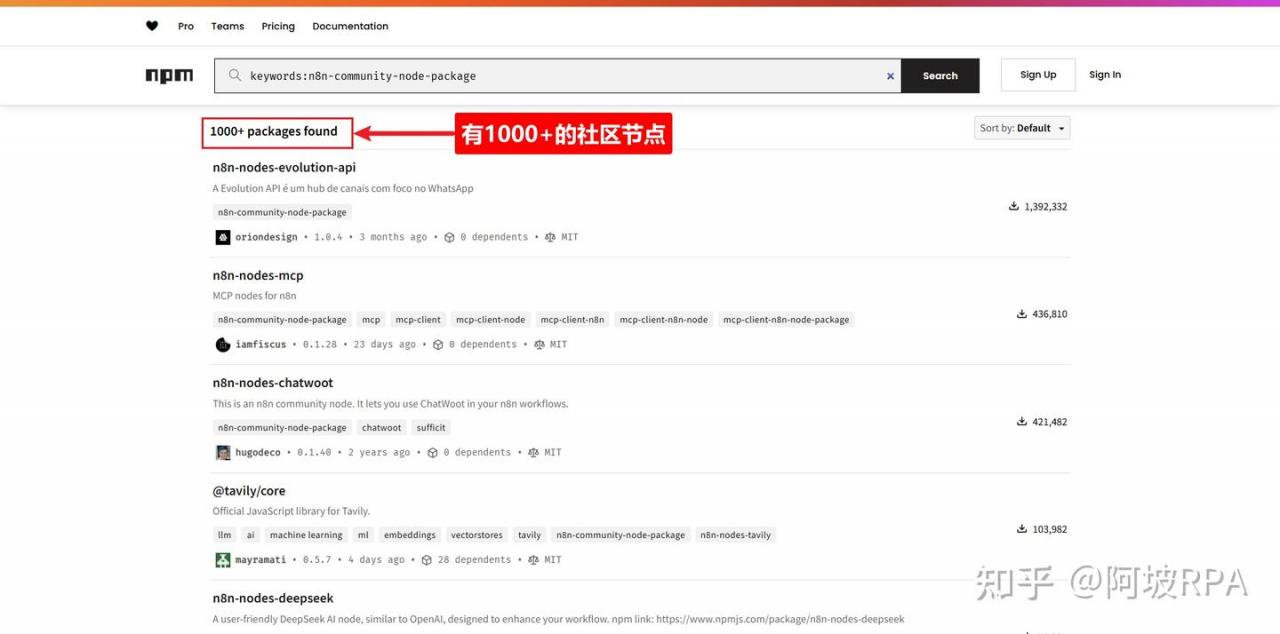Image resolution: width=1280 pixels, height=634 pixels.
Task: Click the chatwoot keyword tag
Action: [x=381, y=428]
